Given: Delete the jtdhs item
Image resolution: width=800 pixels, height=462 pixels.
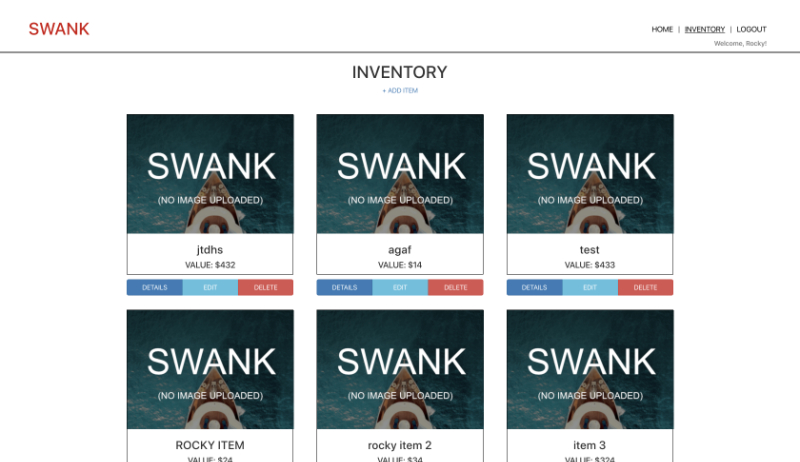Looking at the screenshot, I should 265,288.
